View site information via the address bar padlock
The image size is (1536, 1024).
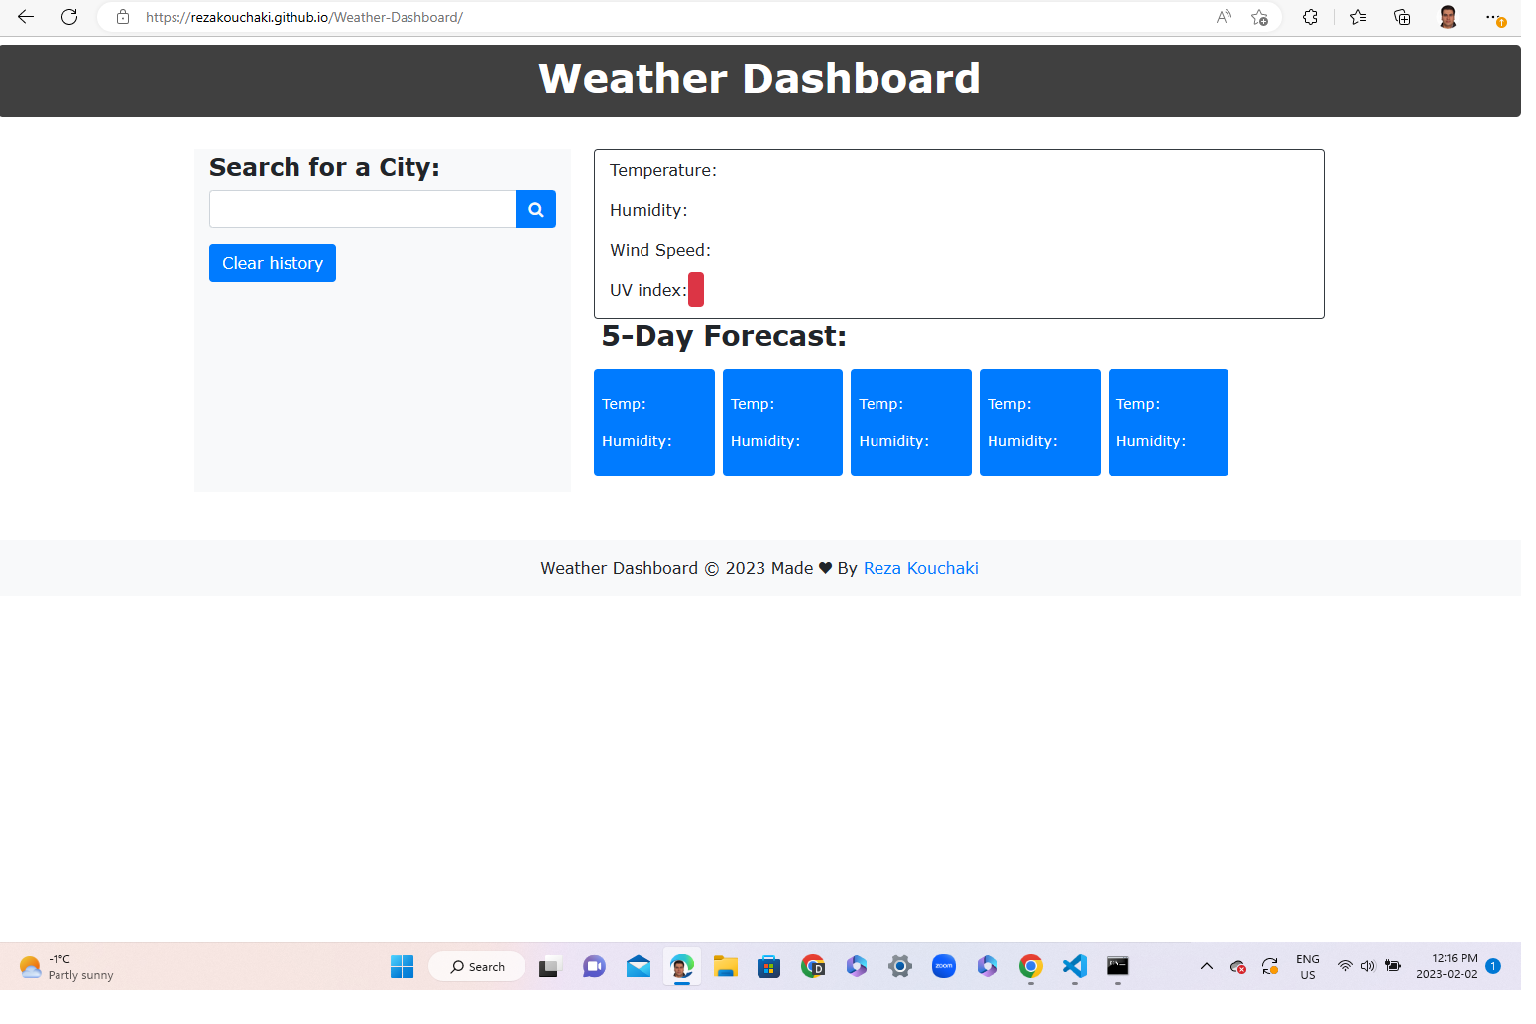[x=122, y=17]
